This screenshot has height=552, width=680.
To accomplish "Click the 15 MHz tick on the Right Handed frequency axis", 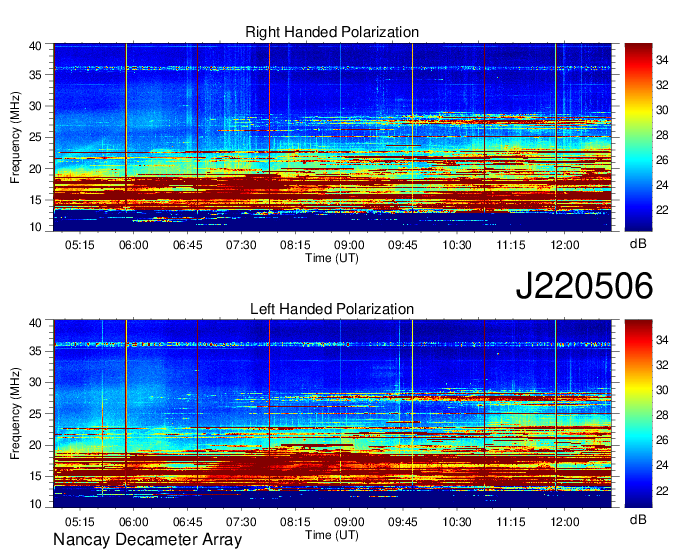I will point(35,200).
